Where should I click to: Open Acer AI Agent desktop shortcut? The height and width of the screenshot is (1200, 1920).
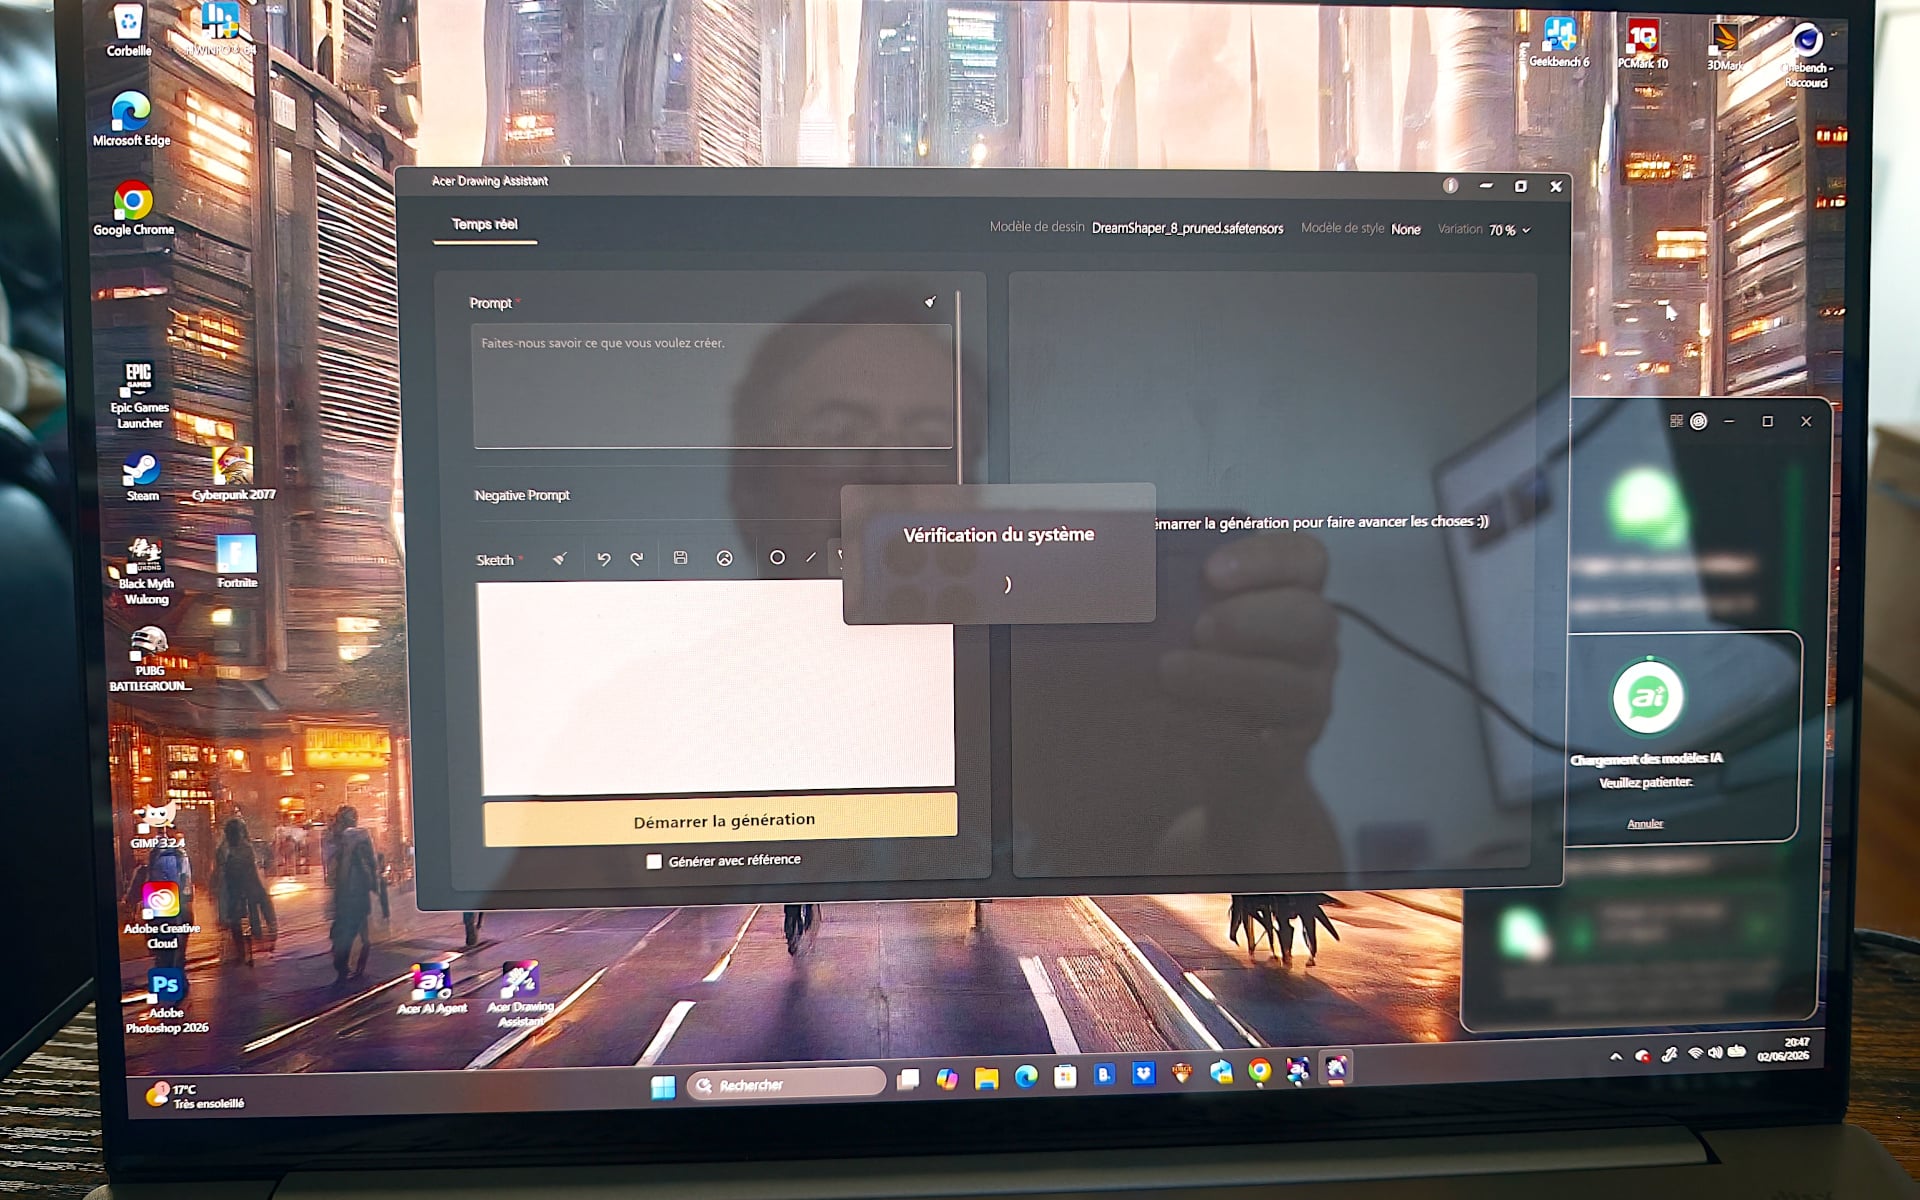pos(431,990)
